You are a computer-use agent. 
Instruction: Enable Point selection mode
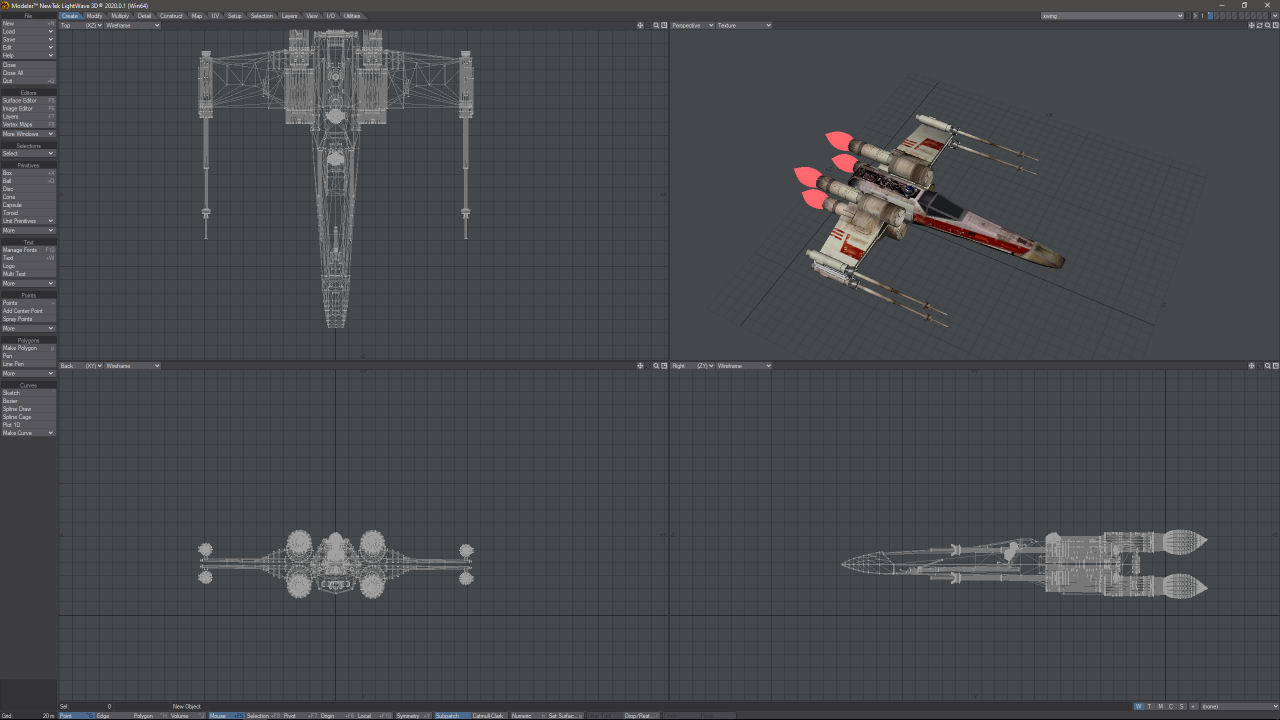click(76, 716)
